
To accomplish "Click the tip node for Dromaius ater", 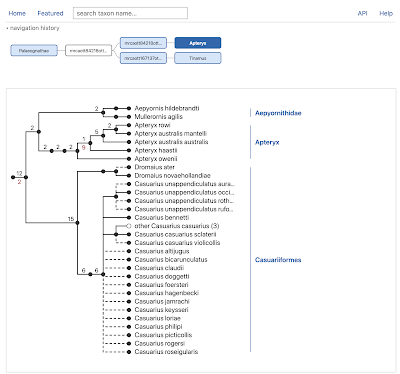I will point(129,167).
